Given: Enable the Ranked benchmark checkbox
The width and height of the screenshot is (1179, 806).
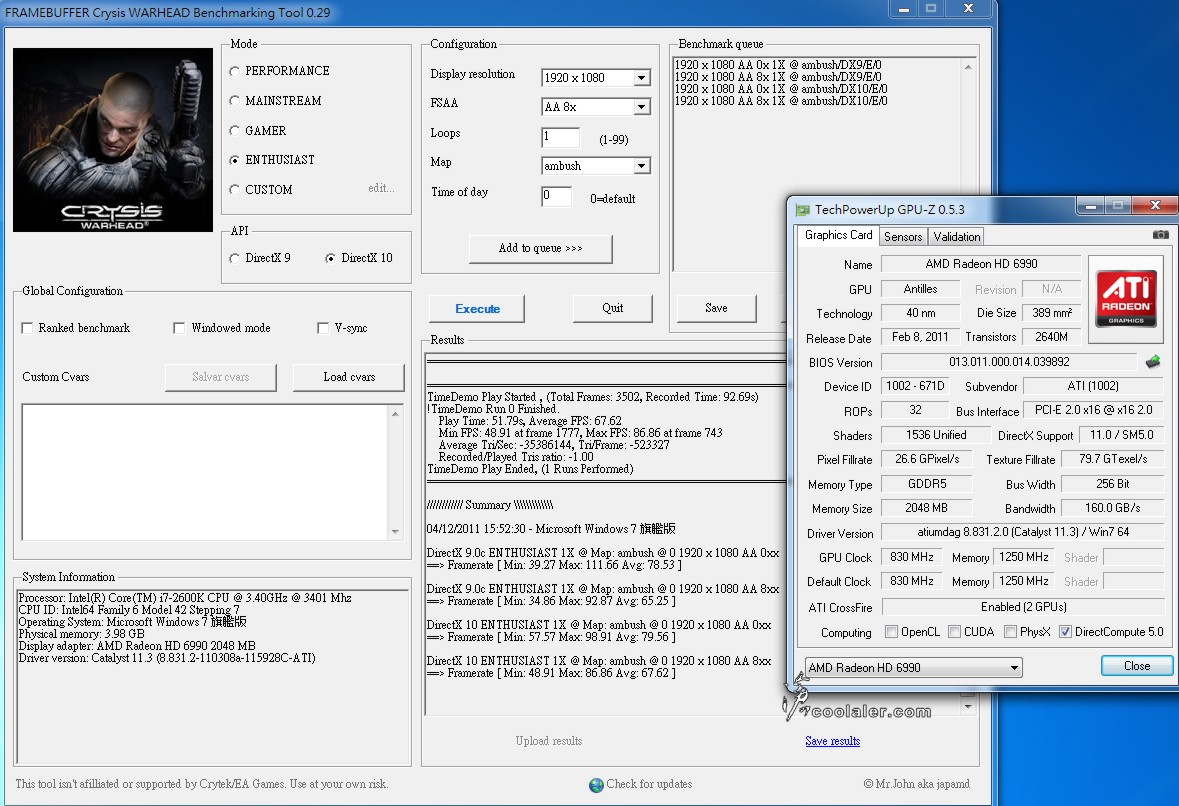Looking at the screenshot, I should (27, 328).
